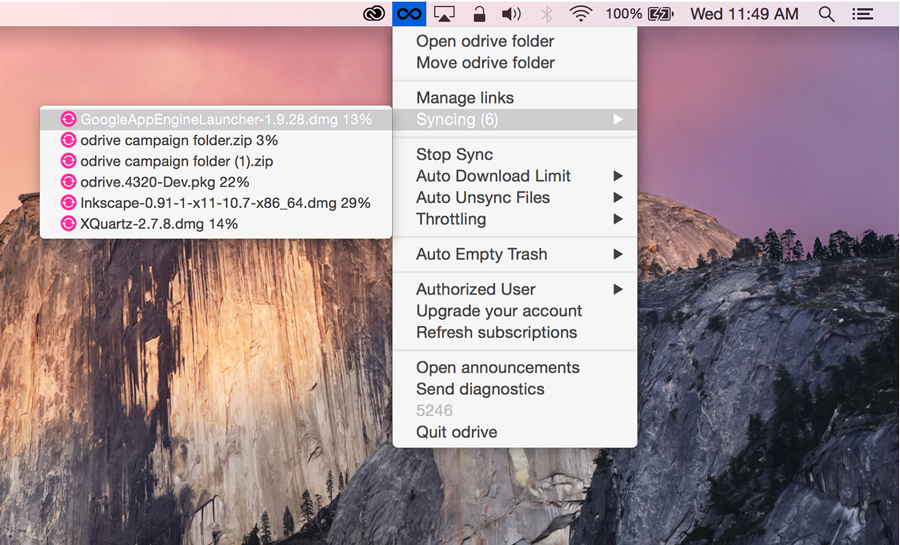This screenshot has width=900, height=545.
Task: Expand the Throttling submenu arrow
Action: click(x=618, y=219)
